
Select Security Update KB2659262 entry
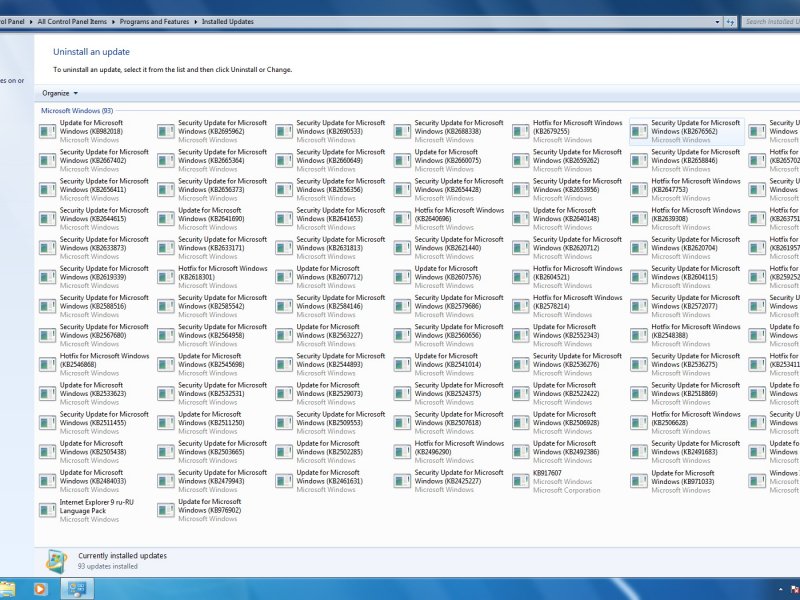568,161
